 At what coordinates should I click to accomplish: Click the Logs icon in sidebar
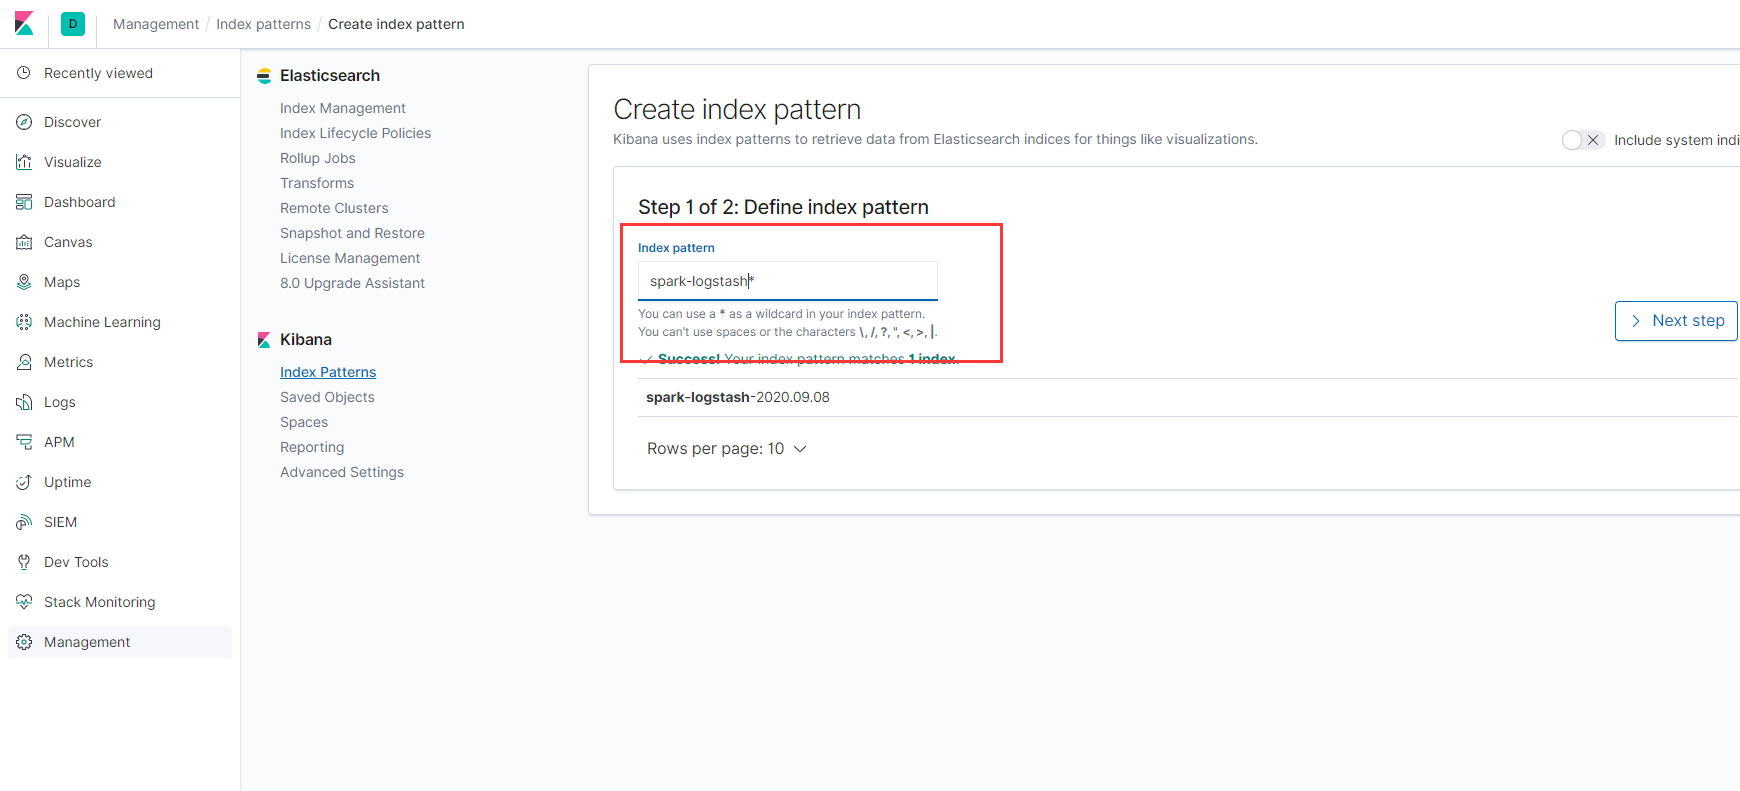pos(24,402)
